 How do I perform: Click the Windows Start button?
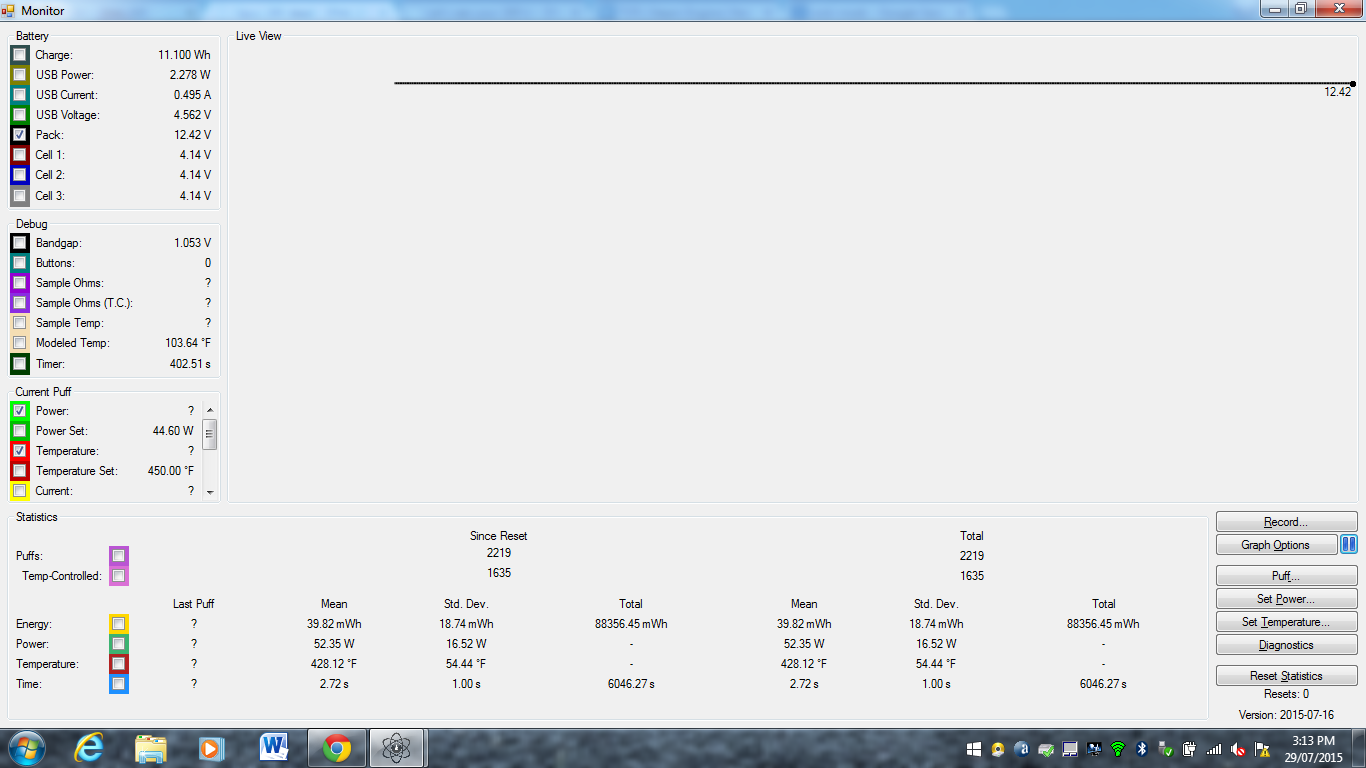pos(27,748)
